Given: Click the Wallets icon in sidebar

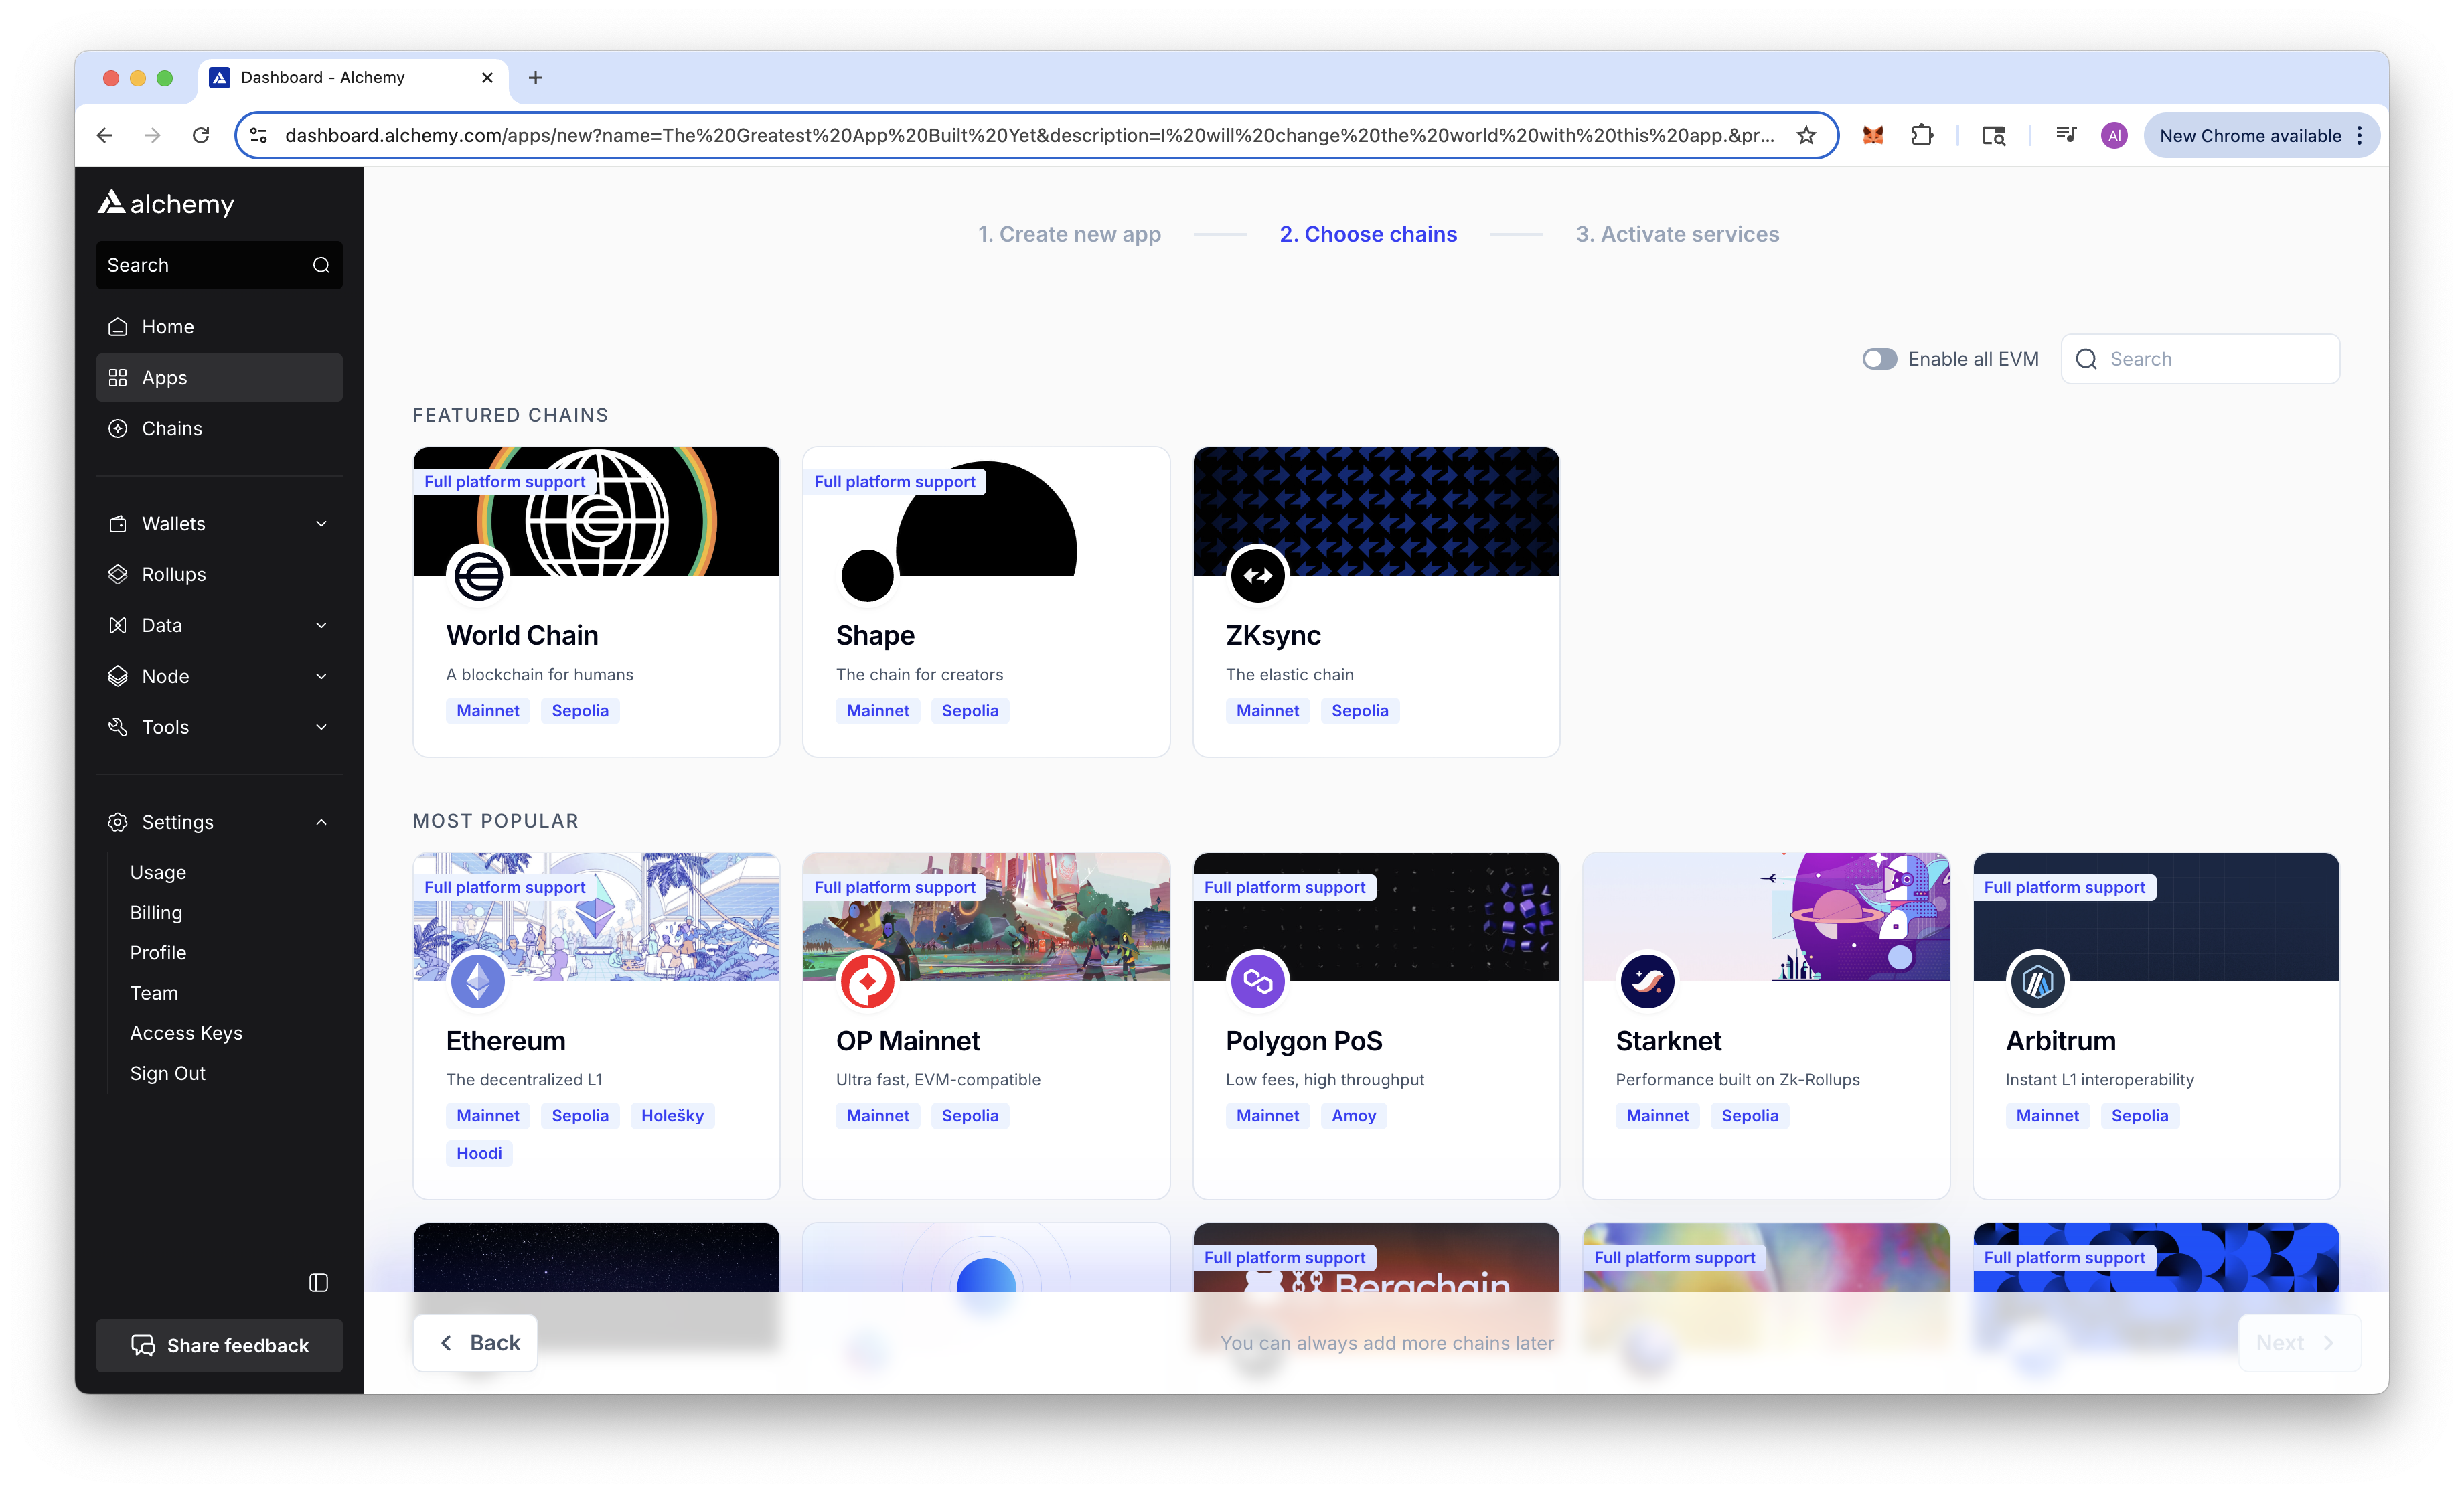Looking at the screenshot, I should point(118,524).
